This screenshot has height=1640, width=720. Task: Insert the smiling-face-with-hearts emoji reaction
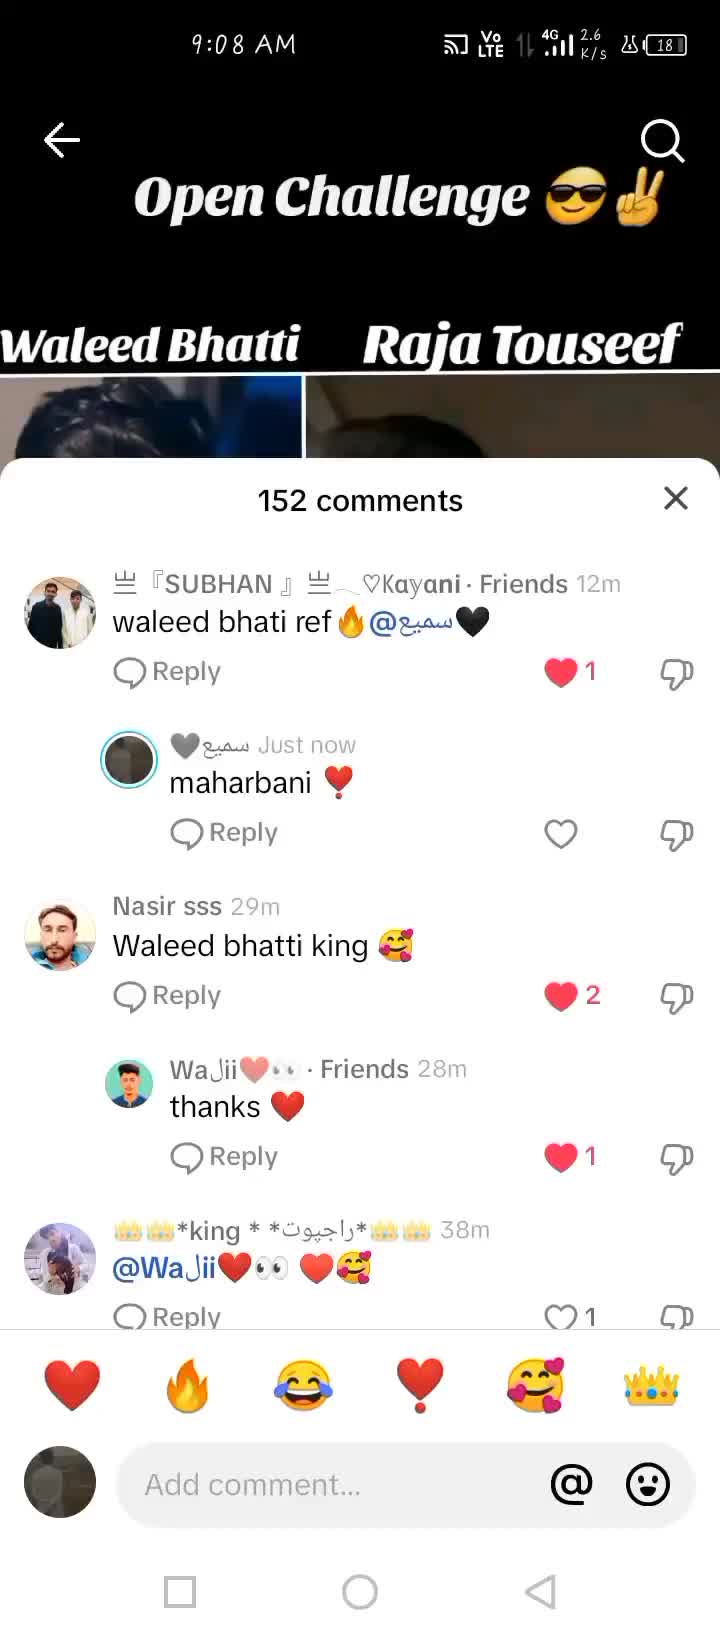point(536,1386)
